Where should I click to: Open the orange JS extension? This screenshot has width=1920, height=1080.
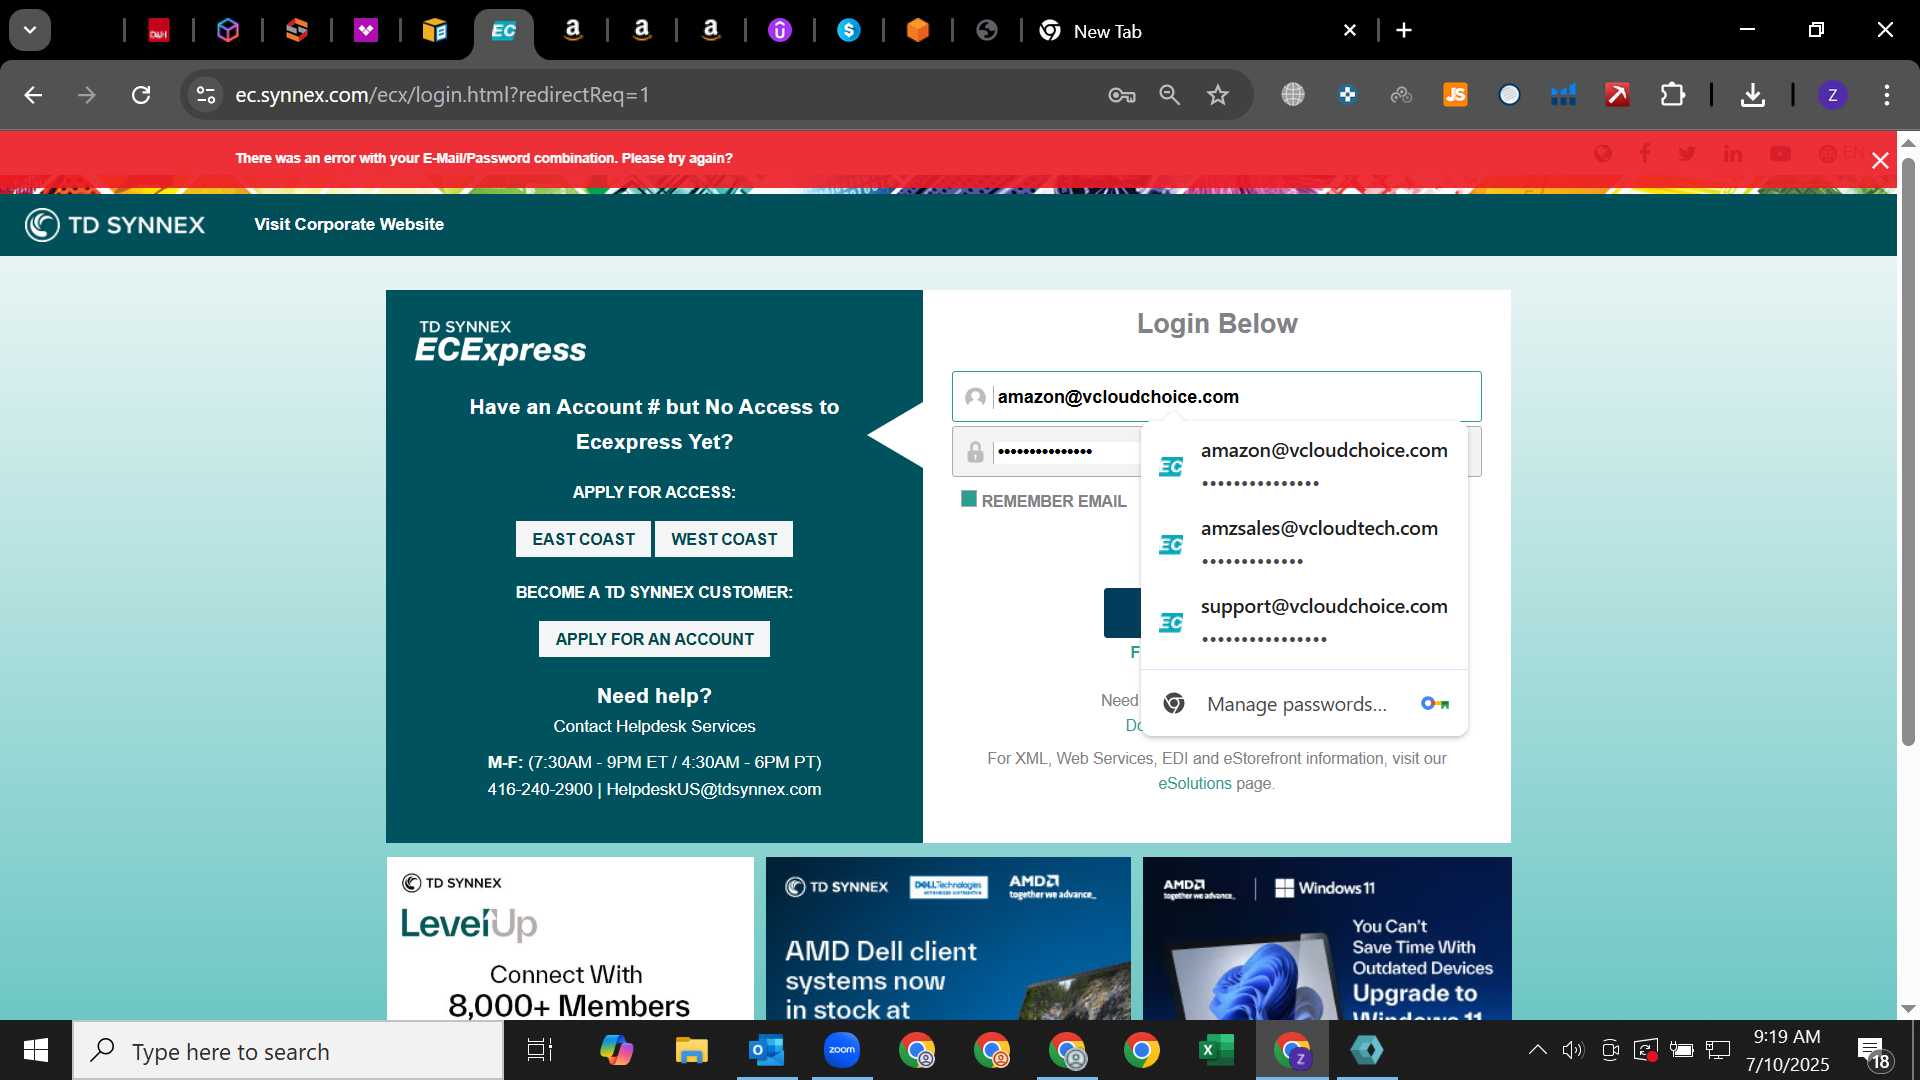click(1455, 95)
